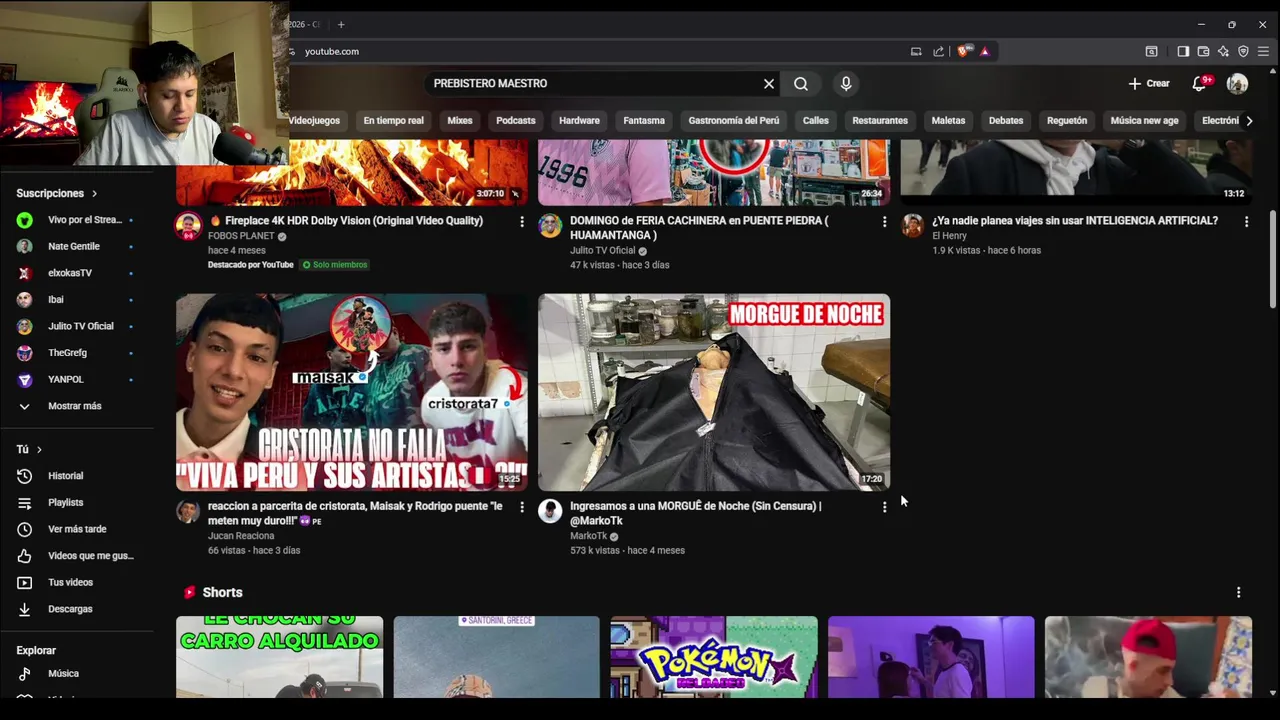Select the Maletas chip
This screenshot has height=720, width=1280.
[x=948, y=121]
